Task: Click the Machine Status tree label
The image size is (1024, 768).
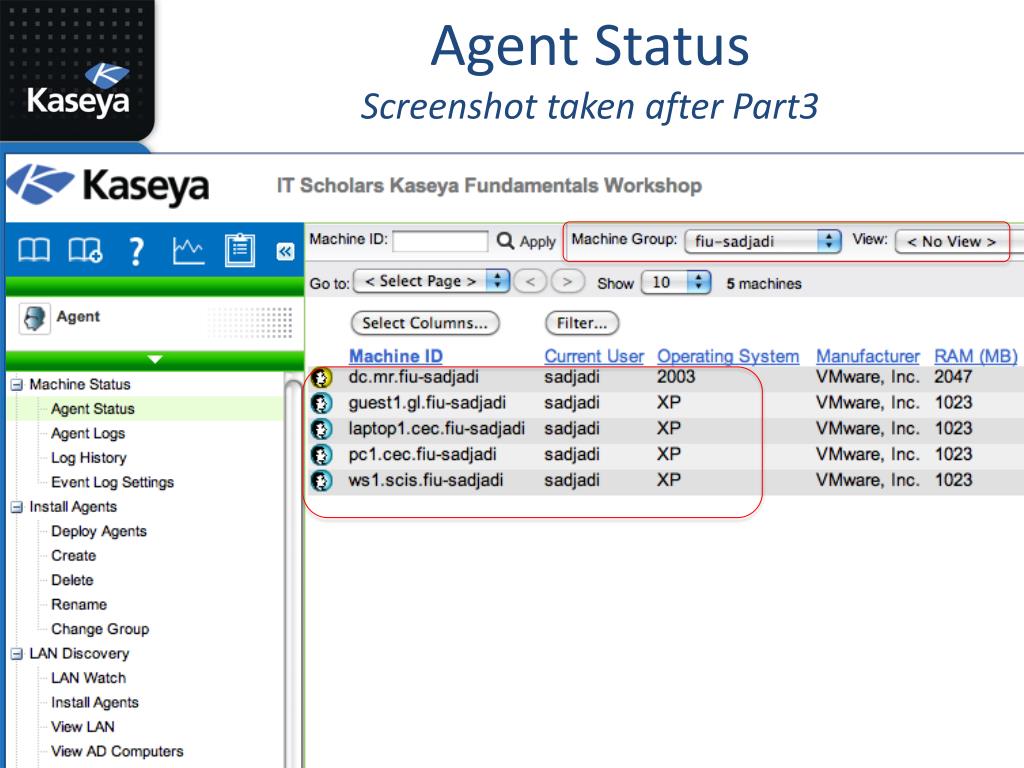Action: coord(80,385)
